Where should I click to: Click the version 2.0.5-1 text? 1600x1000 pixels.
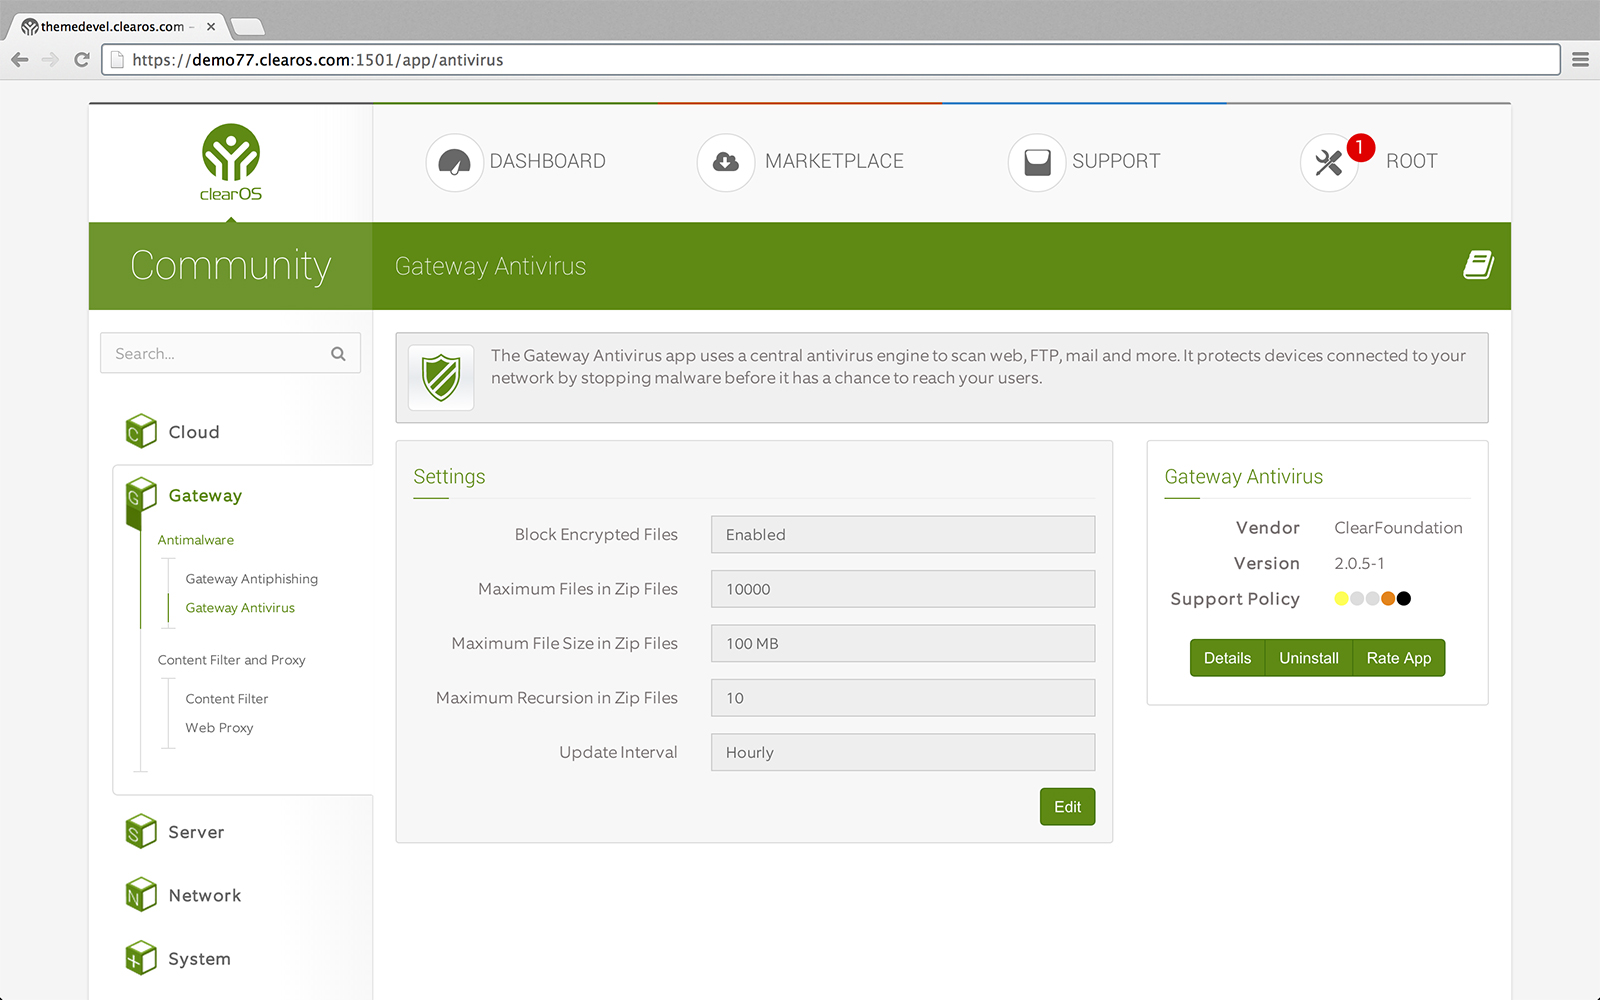(x=1359, y=564)
